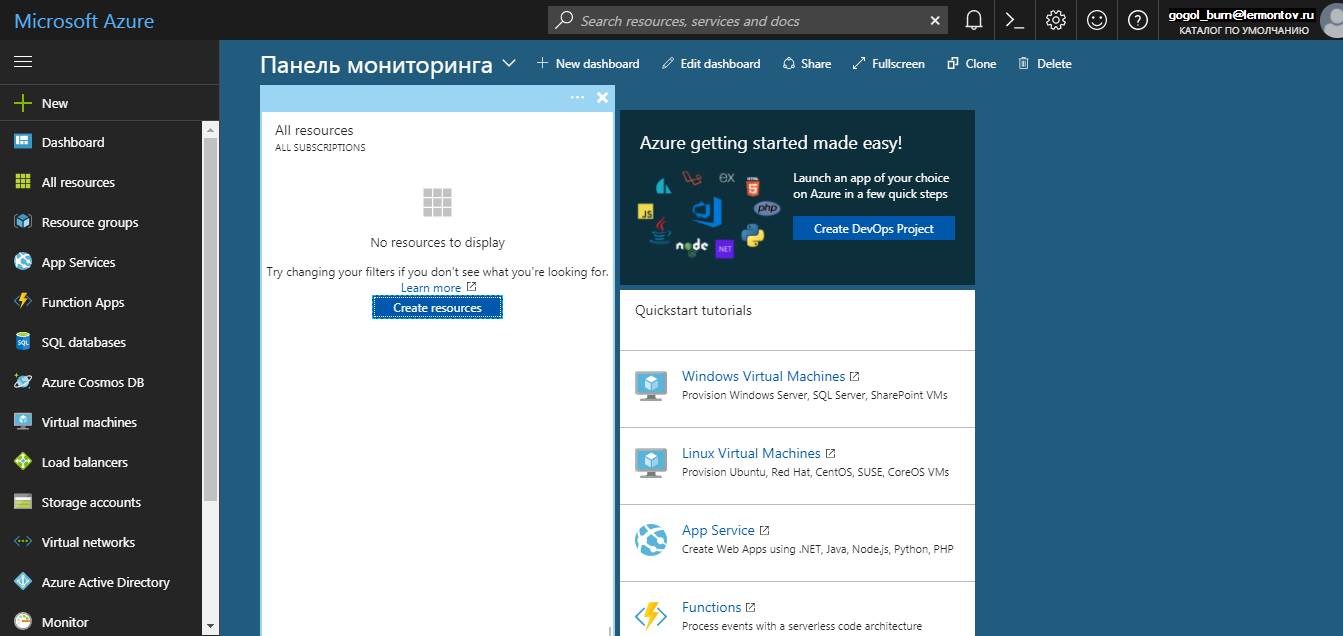Click the Storage accounts icon
This screenshot has height=636, width=1343.
pos(23,502)
